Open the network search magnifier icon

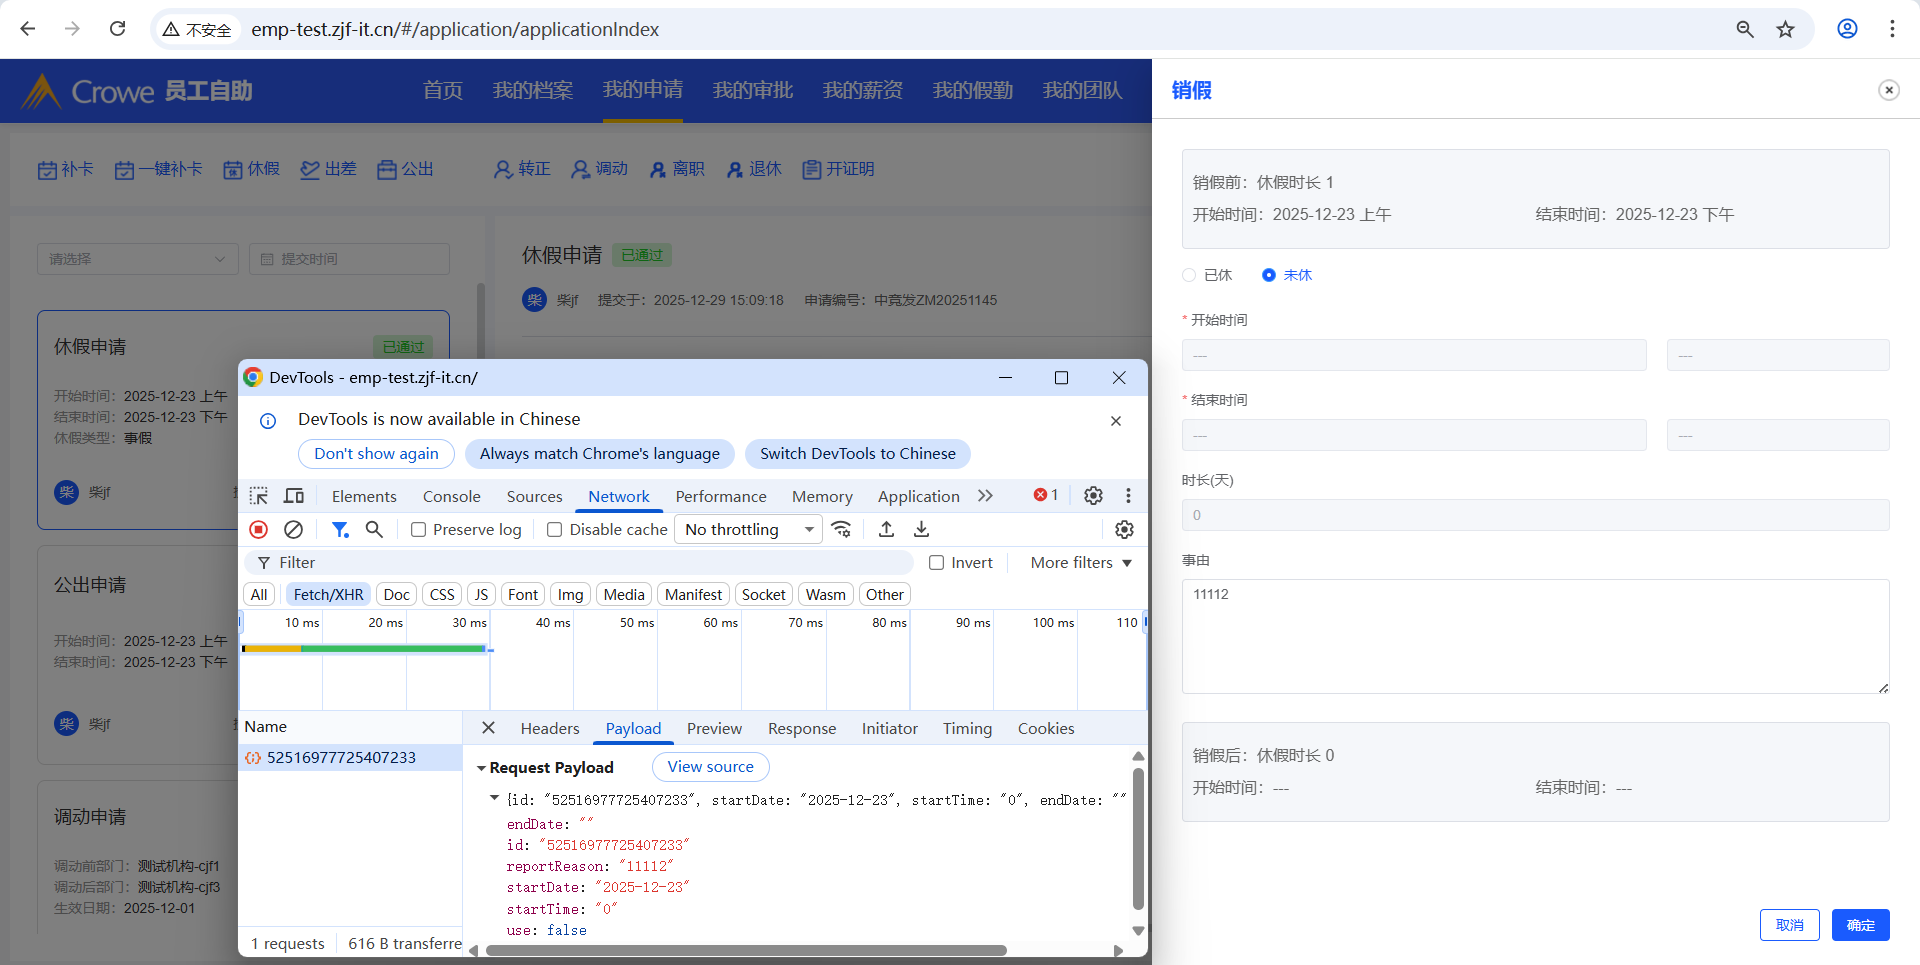(374, 530)
